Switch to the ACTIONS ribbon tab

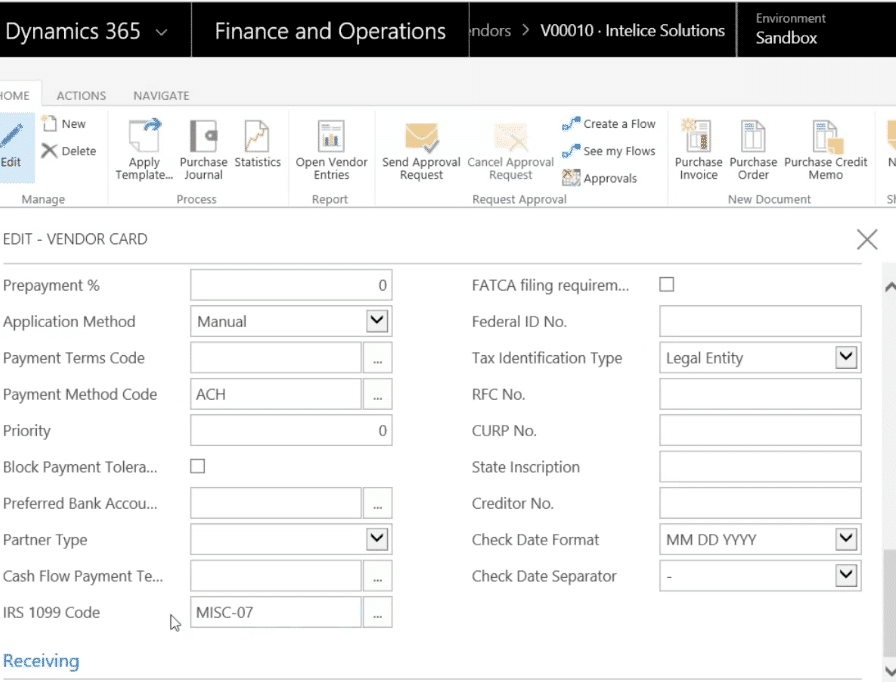[x=81, y=95]
